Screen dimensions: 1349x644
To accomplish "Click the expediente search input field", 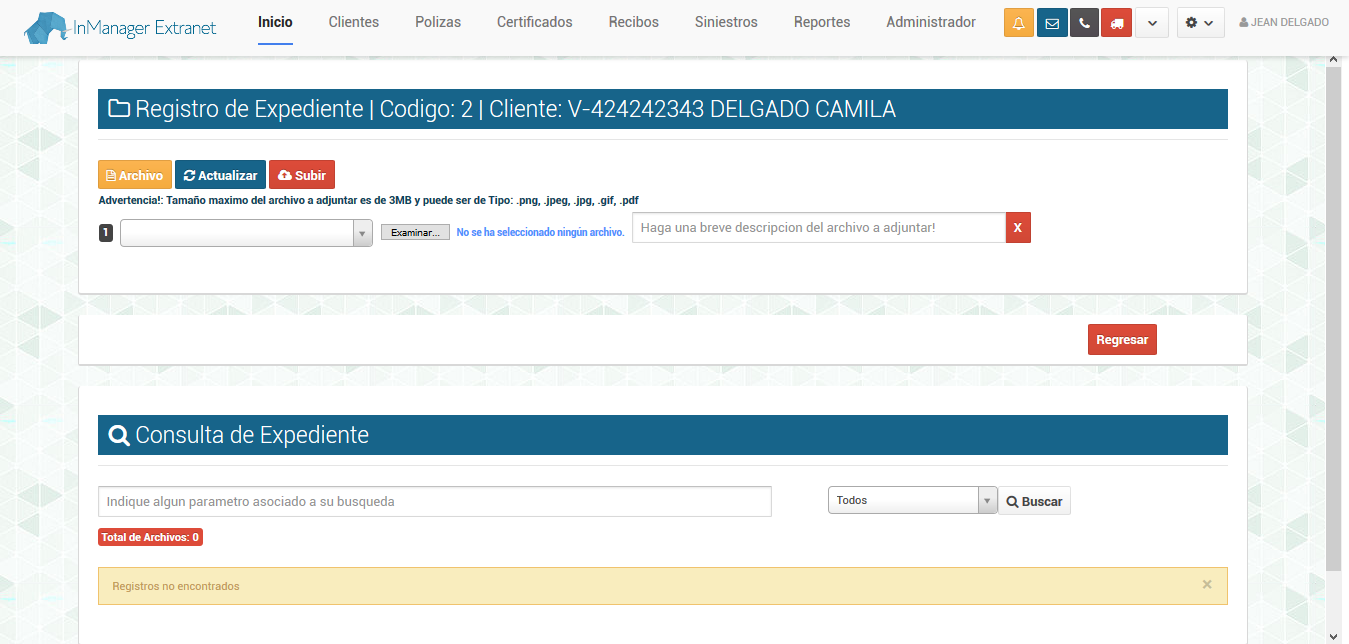I will point(435,501).
